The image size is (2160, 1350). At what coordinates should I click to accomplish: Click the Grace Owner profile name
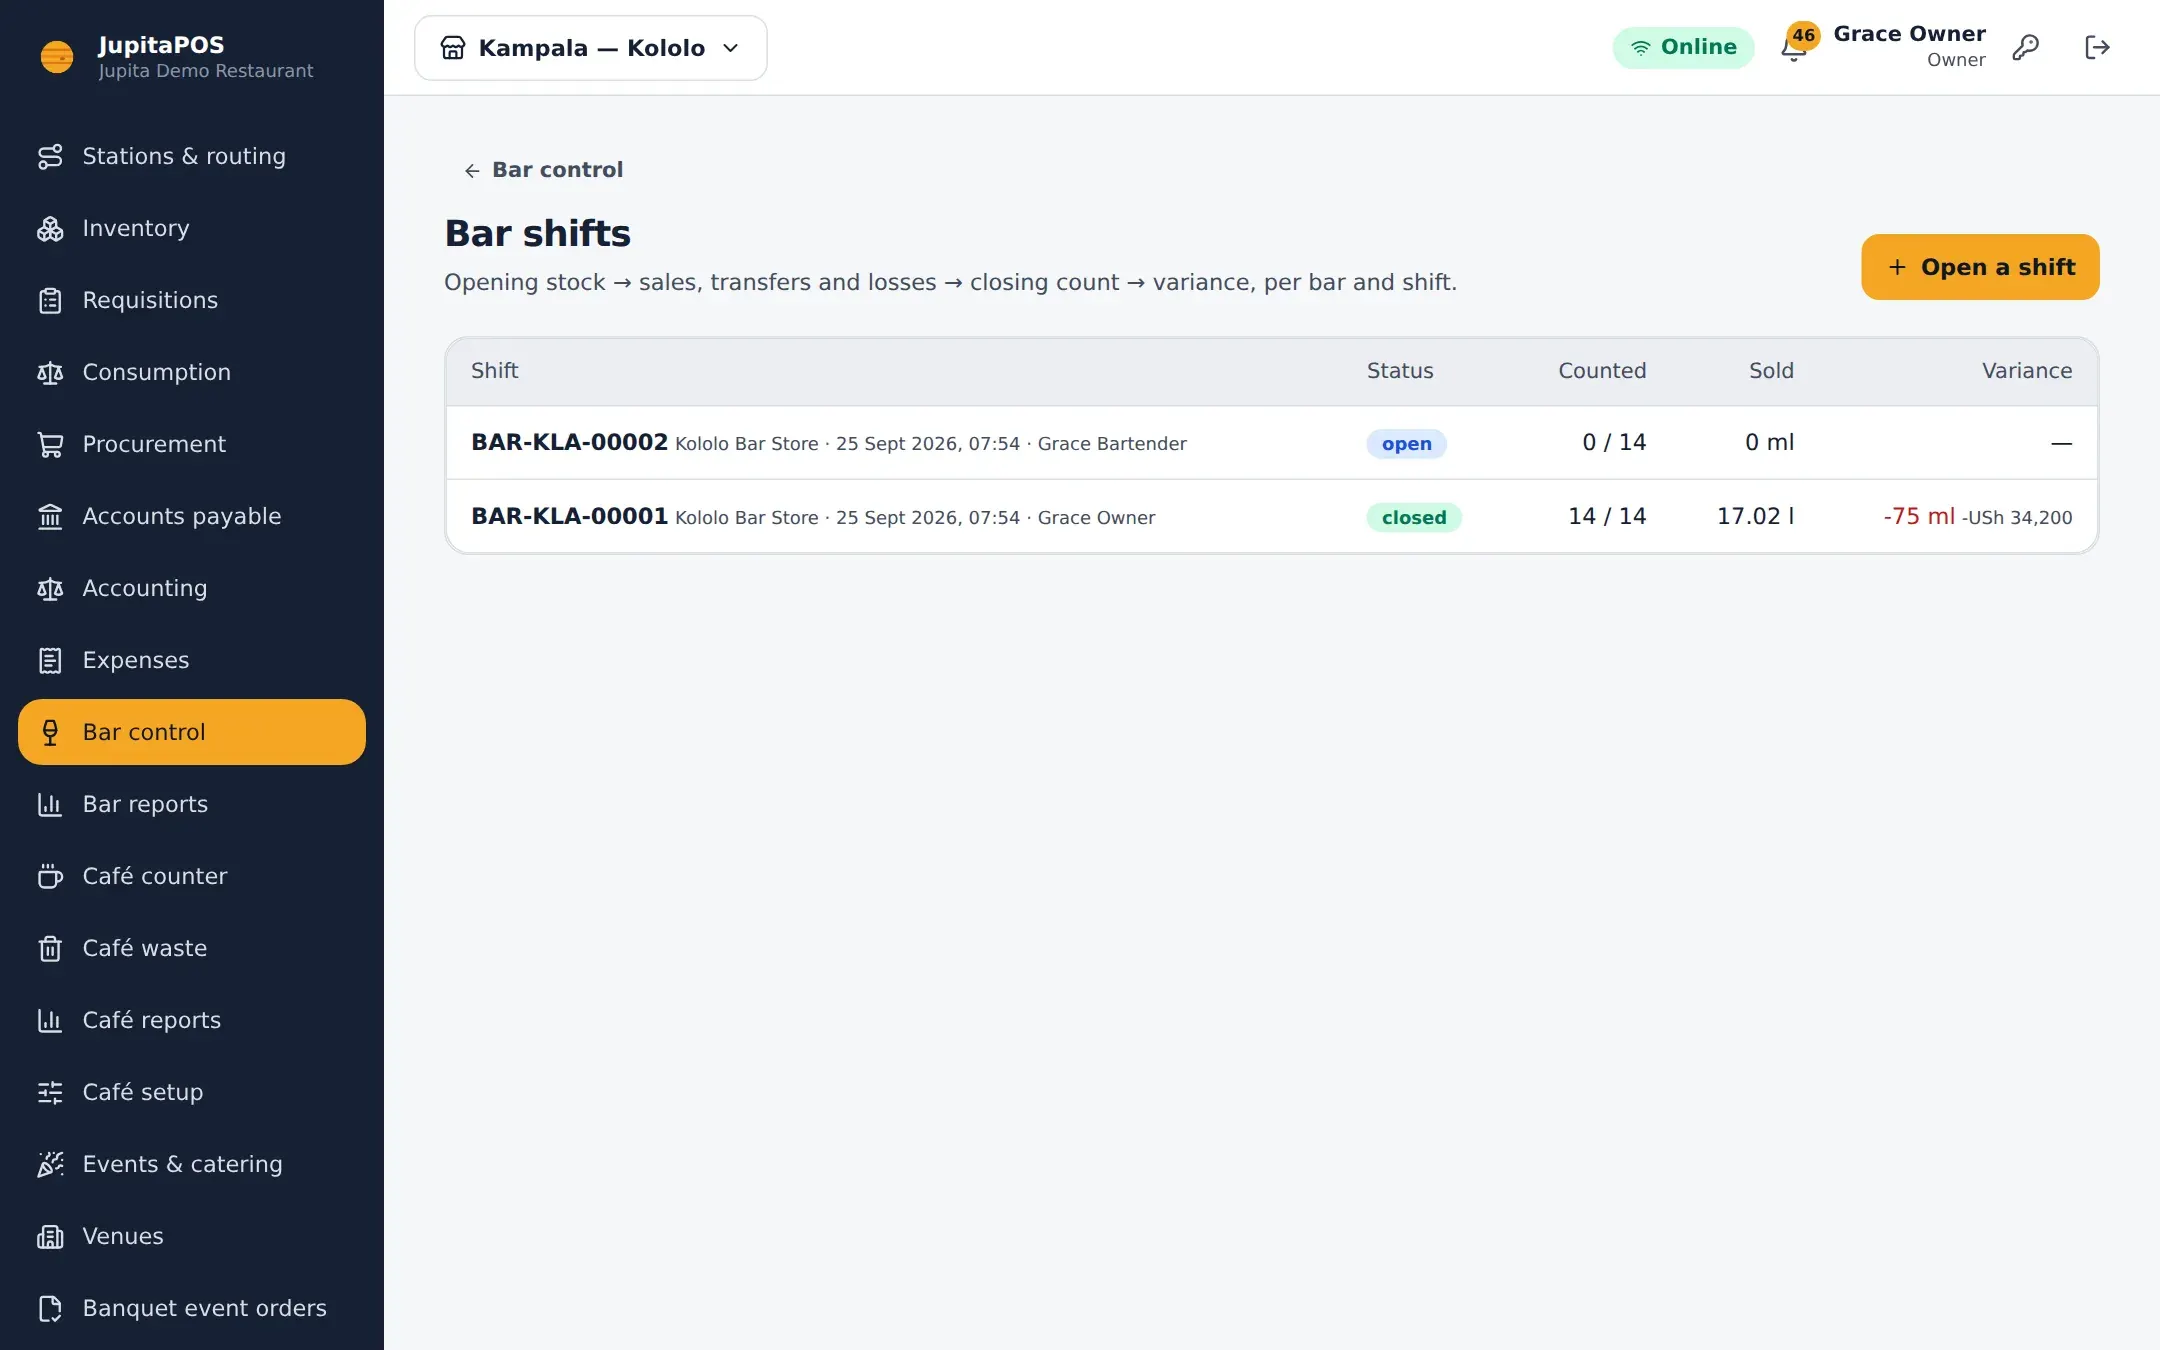pyautogui.click(x=1909, y=34)
